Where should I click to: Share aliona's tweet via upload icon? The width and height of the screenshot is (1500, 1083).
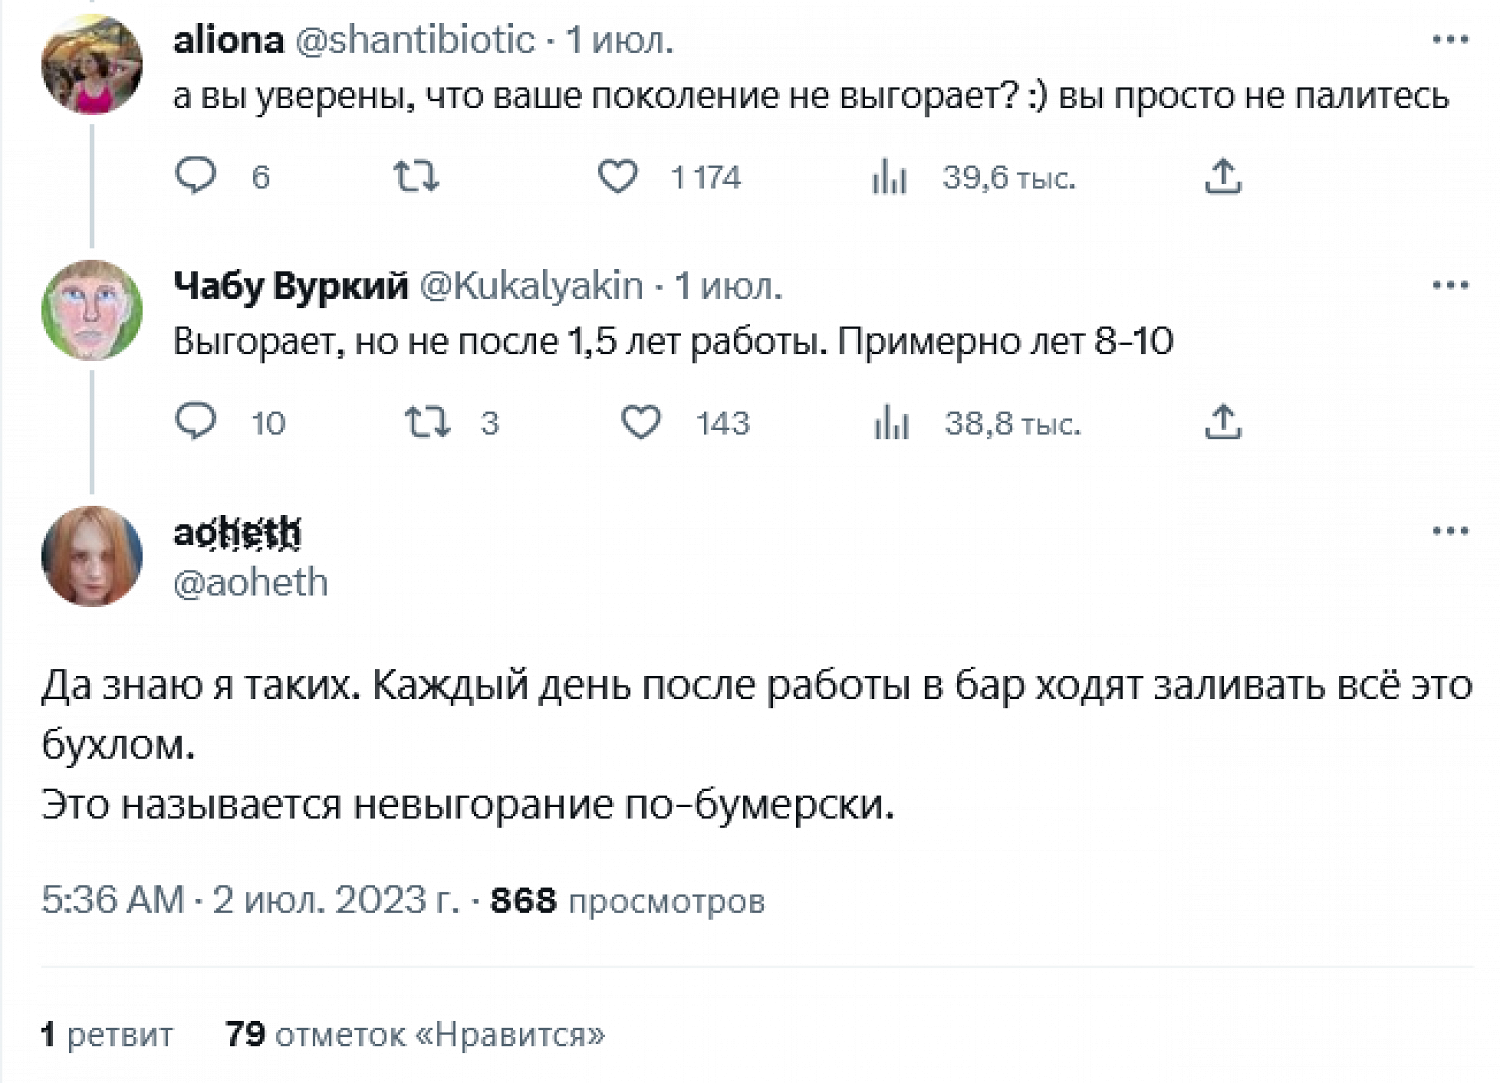[x=1223, y=177]
